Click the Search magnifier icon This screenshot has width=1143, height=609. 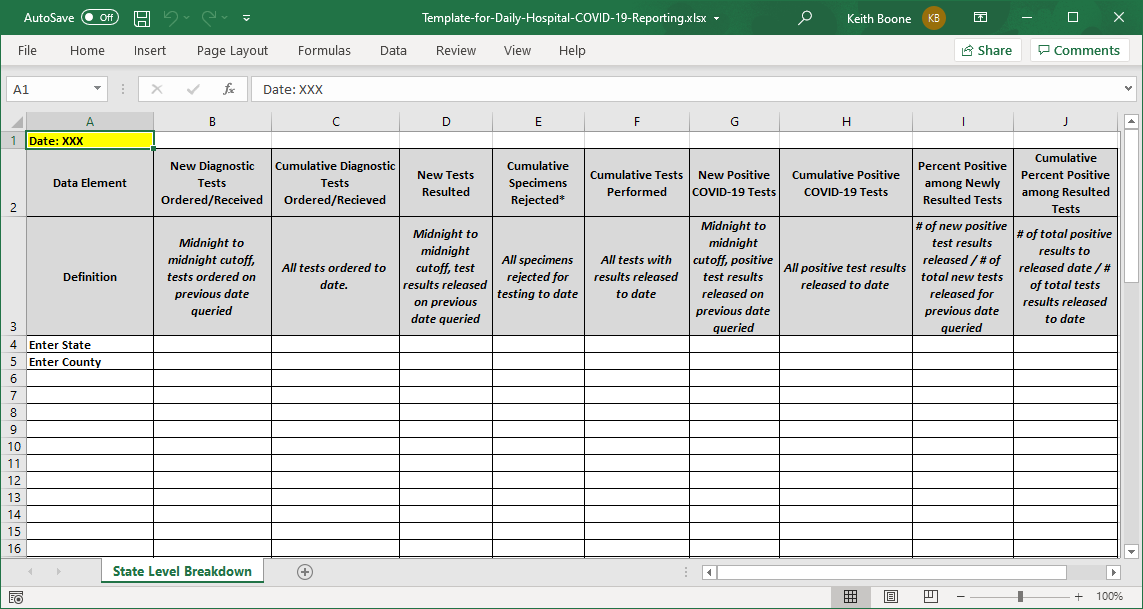(805, 18)
